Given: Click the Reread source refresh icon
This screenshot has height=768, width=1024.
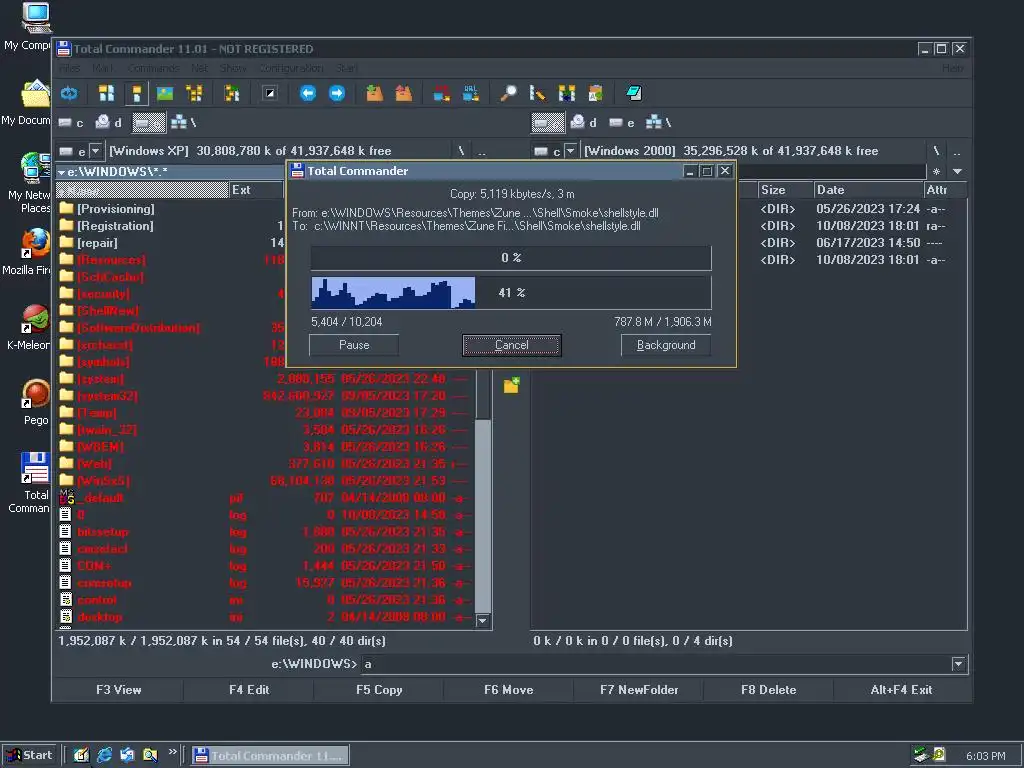Looking at the screenshot, I should [x=69, y=93].
